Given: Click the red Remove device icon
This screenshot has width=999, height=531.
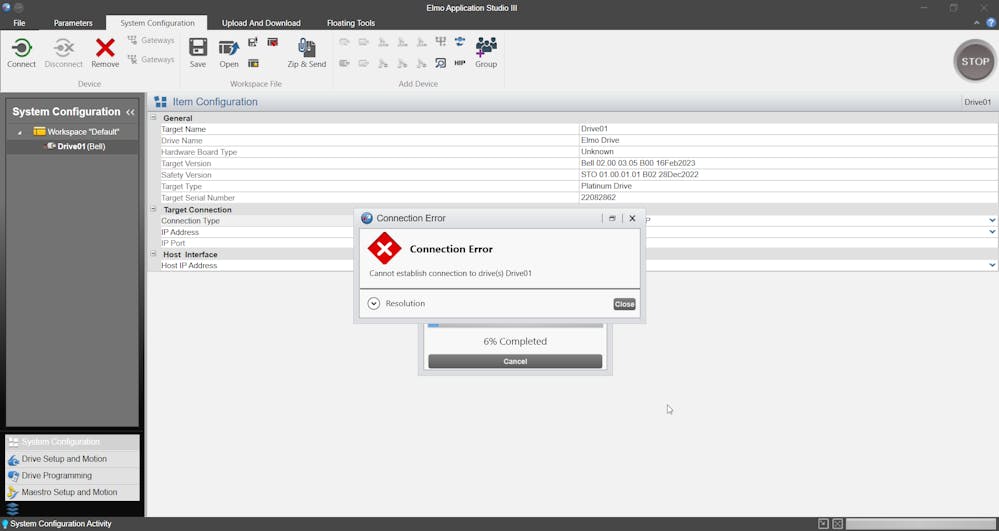Looking at the screenshot, I should (105, 49).
